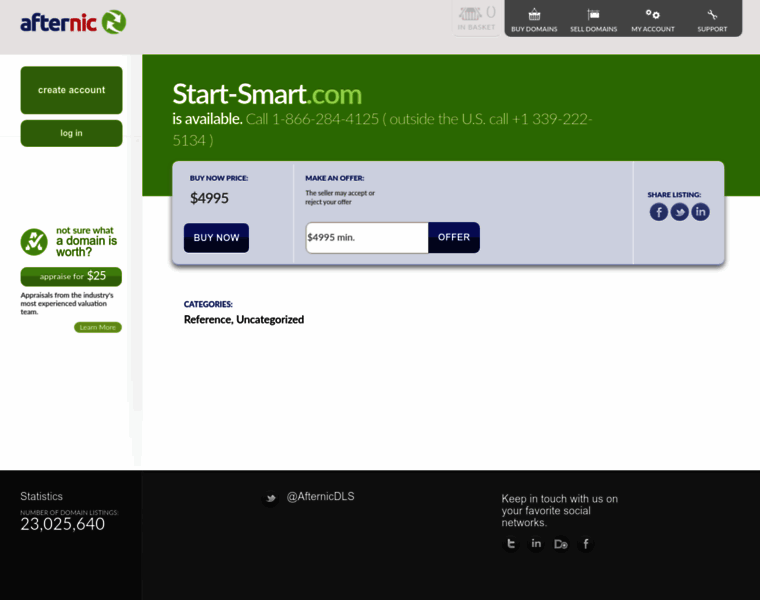The image size is (760, 600).
Task: Click the Buy Now button
Action: 216,237
